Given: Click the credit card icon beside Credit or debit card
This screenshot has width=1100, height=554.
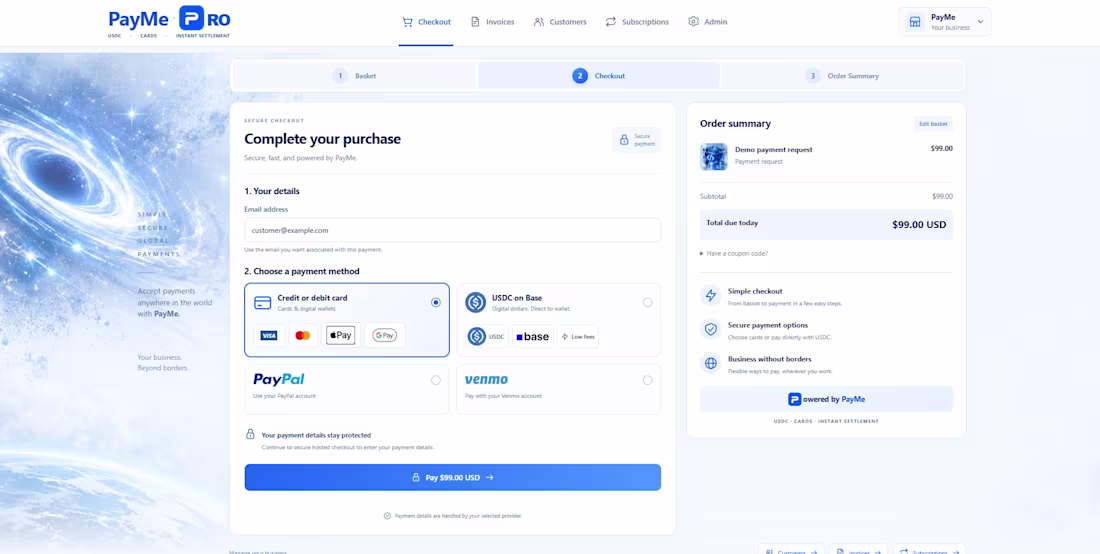Looking at the screenshot, I should click(x=262, y=303).
